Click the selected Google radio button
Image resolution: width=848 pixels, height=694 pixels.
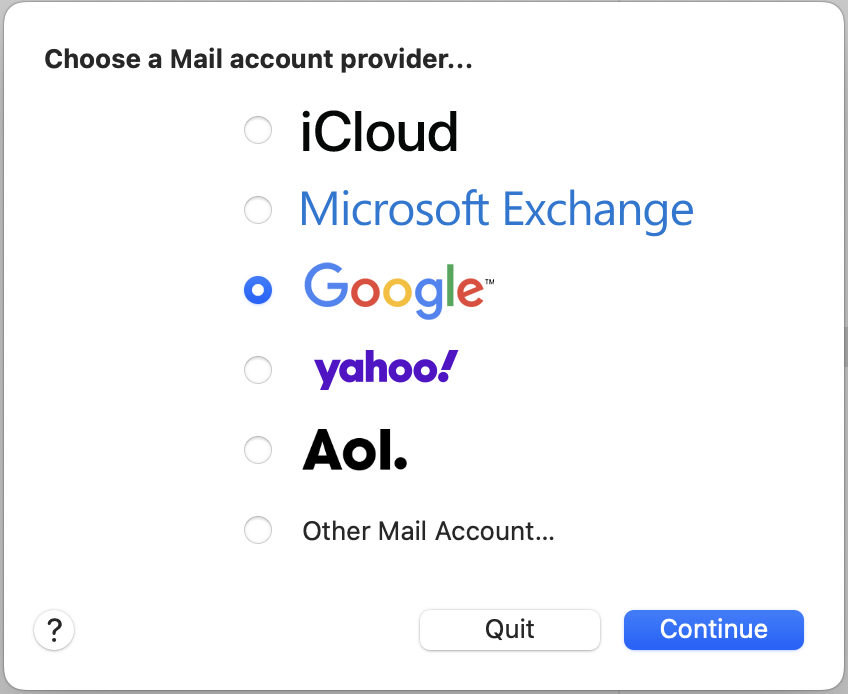coord(258,290)
